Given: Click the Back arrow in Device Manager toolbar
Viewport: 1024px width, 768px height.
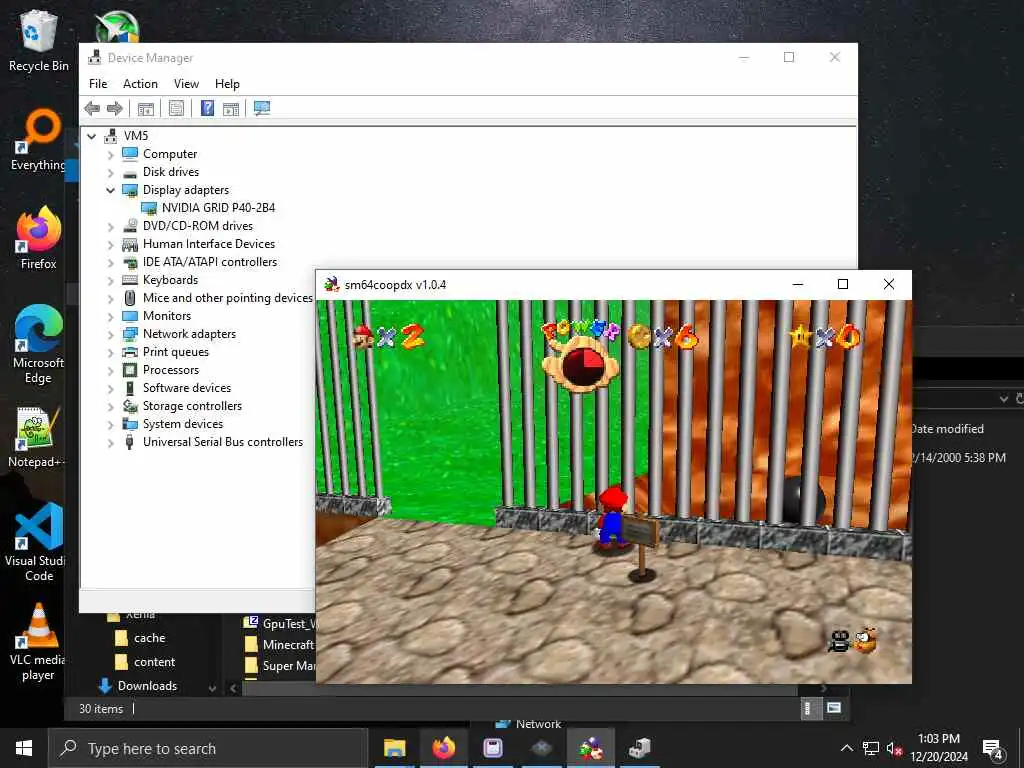Looking at the screenshot, I should [92, 108].
